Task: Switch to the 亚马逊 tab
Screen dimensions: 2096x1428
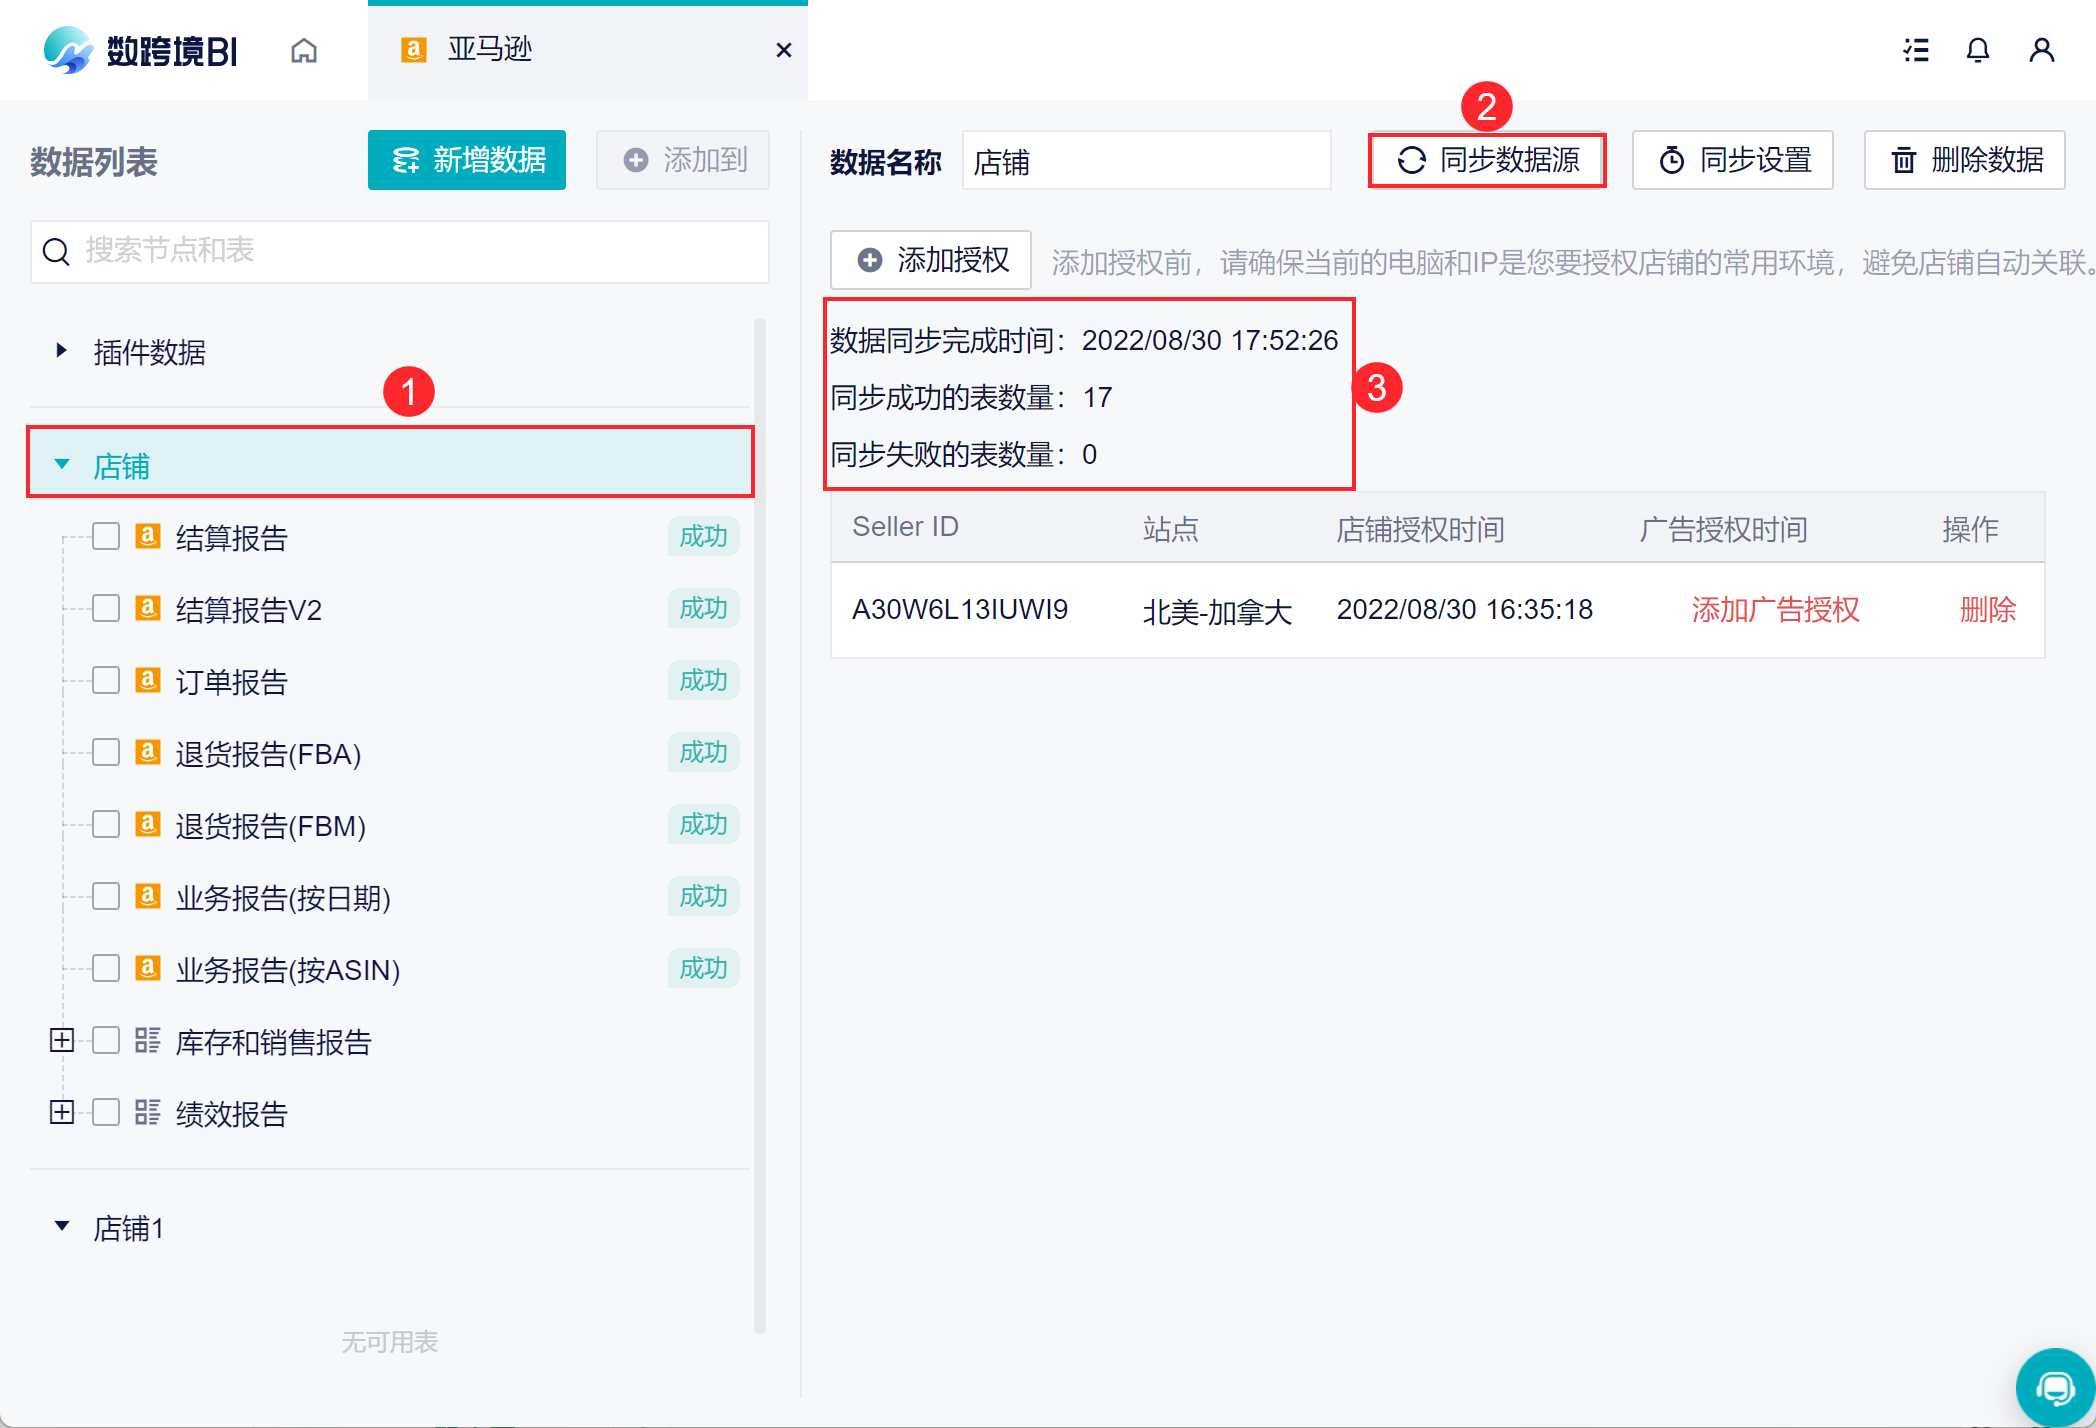Action: tap(490, 50)
